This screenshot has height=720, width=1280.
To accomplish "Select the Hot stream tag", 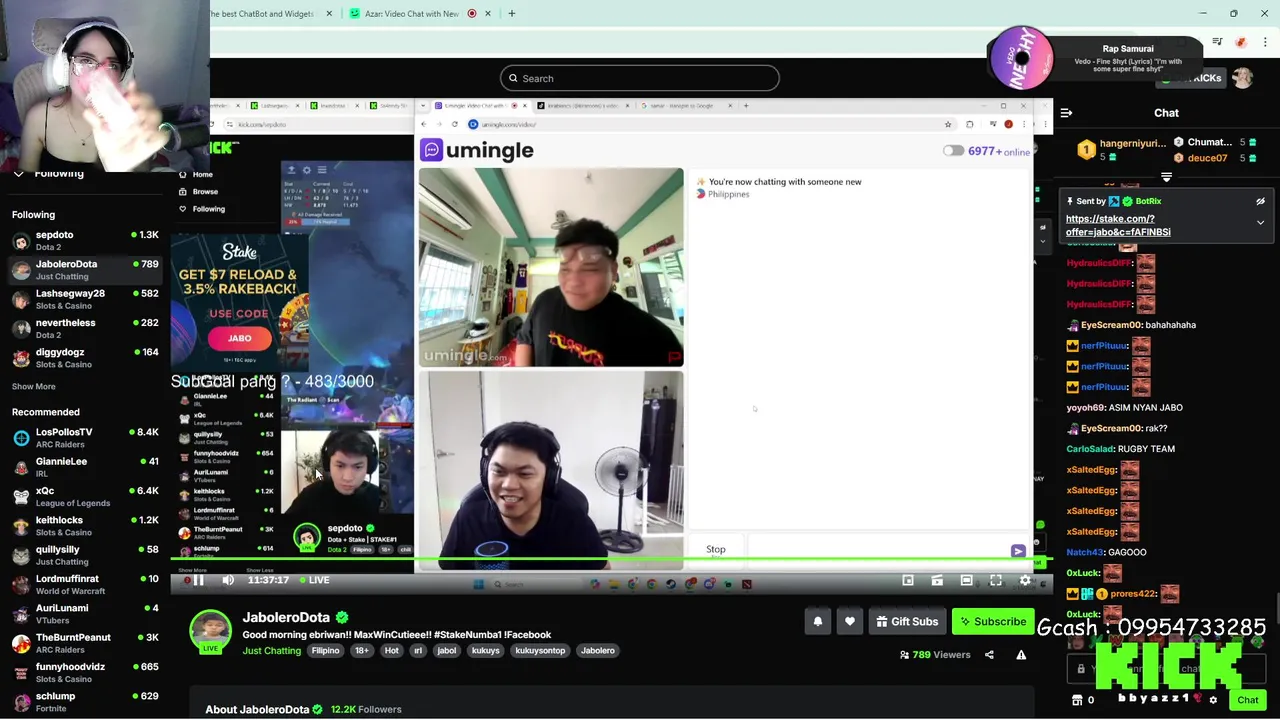I will pyautogui.click(x=391, y=651).
